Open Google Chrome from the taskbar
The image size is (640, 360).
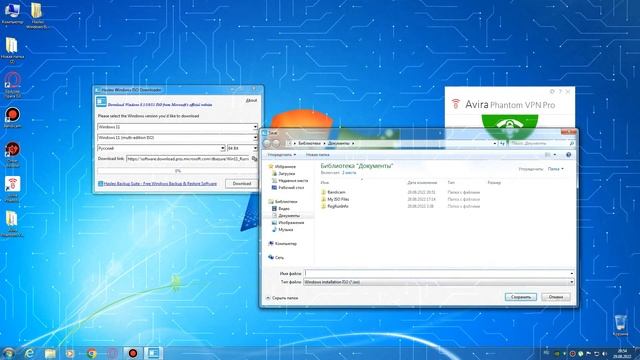click(92, 353)
